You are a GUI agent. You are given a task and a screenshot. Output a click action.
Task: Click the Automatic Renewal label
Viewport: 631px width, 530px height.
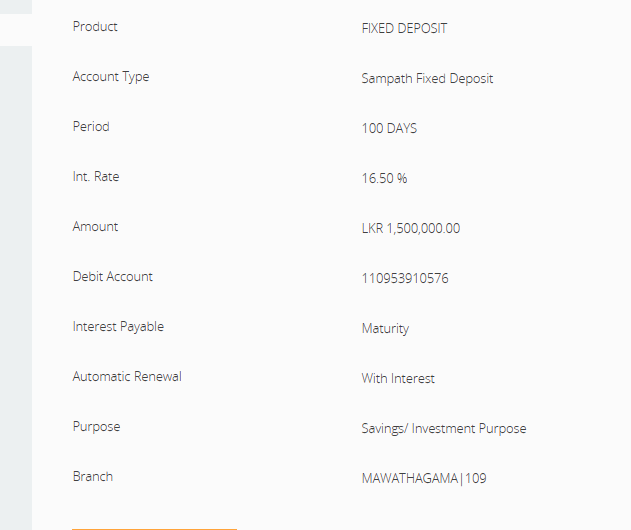[127, 377]
